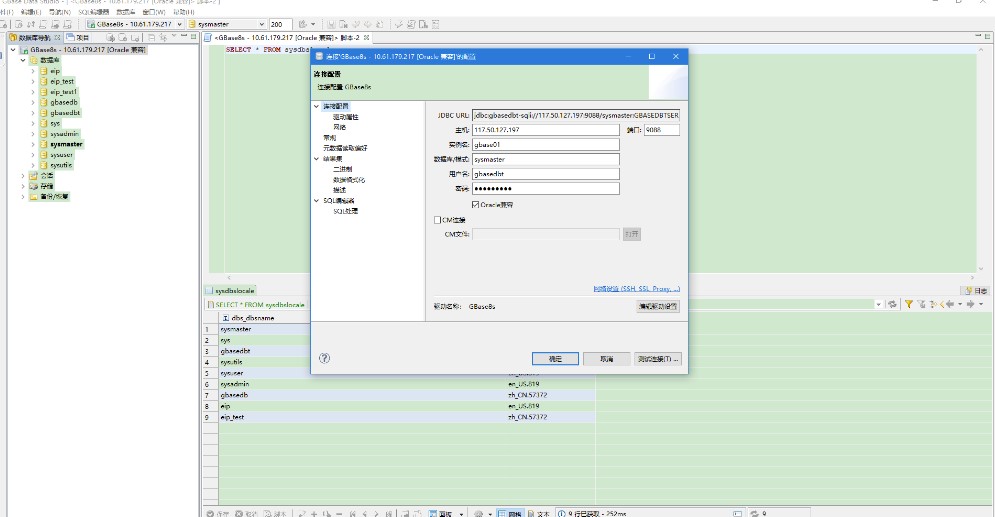This screenshot has height=517, width=995.
Task: Click the port field showing 9088
Action: pos(662,129)
